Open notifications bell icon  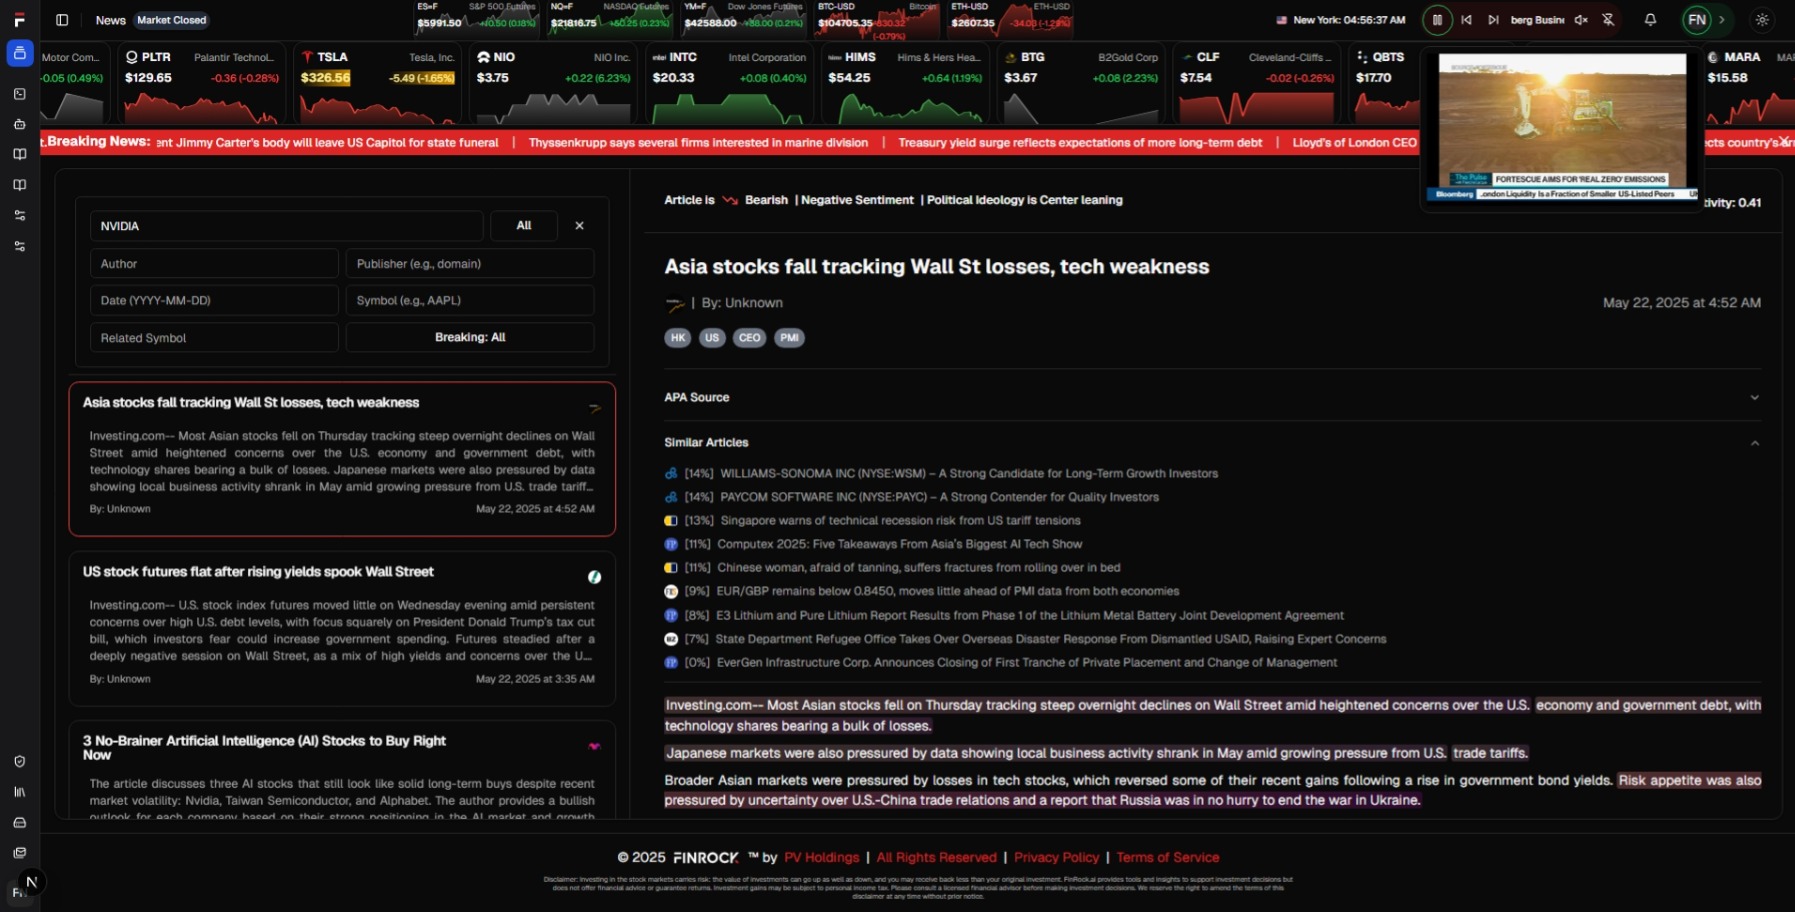click(x=1650, y=20)
